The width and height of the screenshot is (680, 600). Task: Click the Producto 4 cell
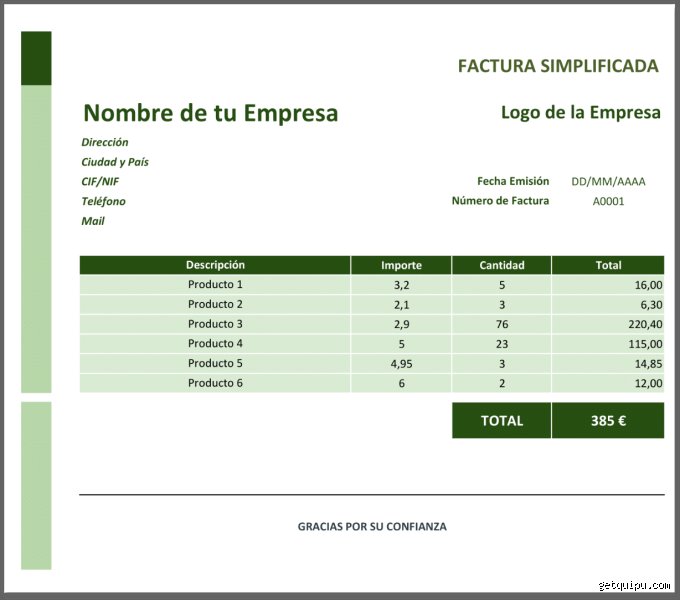point(215,344)
